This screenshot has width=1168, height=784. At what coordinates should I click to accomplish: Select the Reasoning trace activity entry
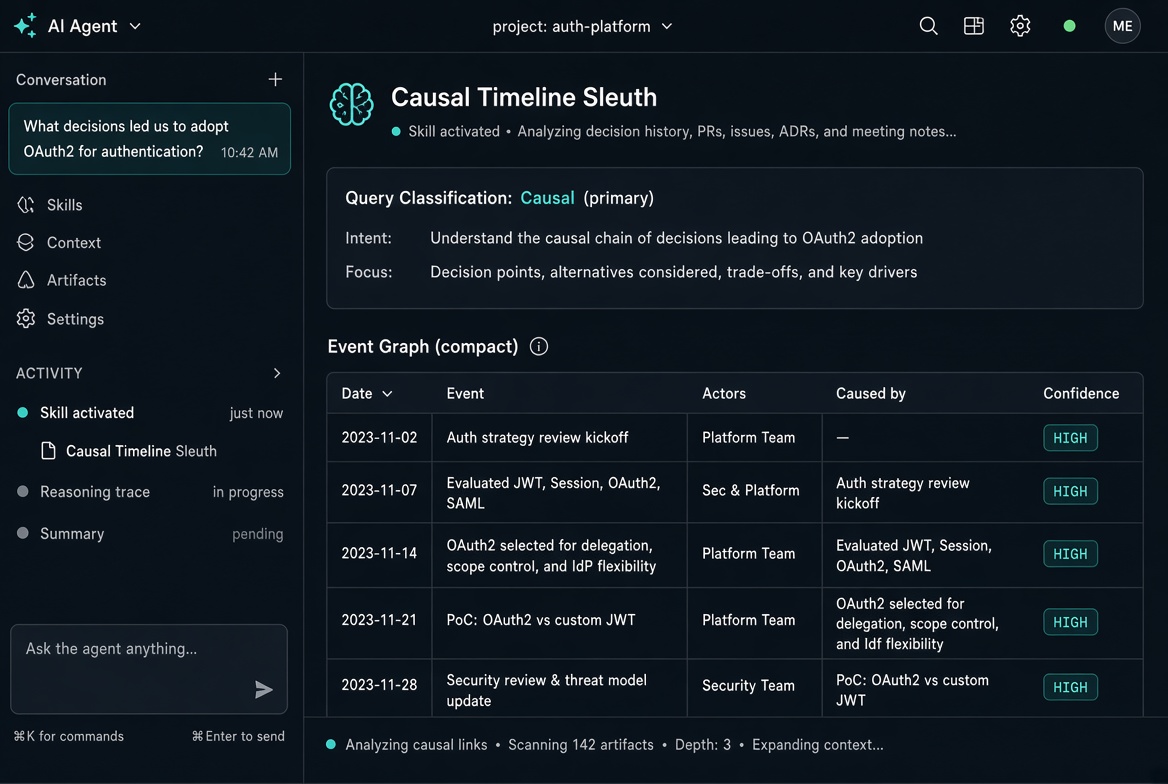point(150,492)
